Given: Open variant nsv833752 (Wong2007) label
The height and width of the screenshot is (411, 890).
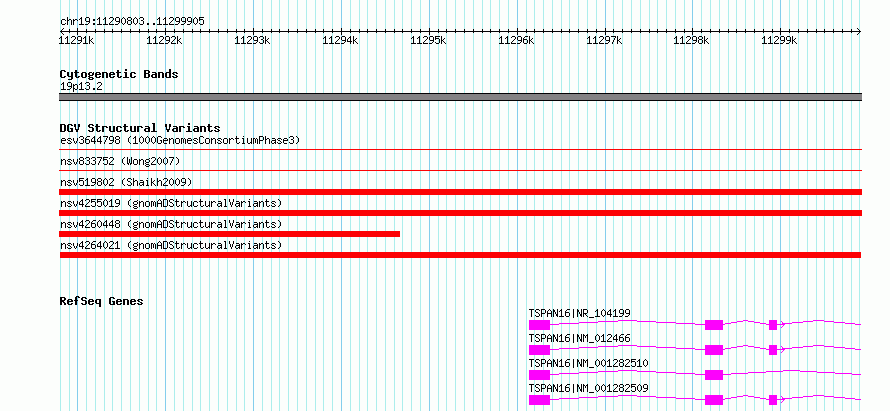Looking at the screenshot, I should [120, 162].
